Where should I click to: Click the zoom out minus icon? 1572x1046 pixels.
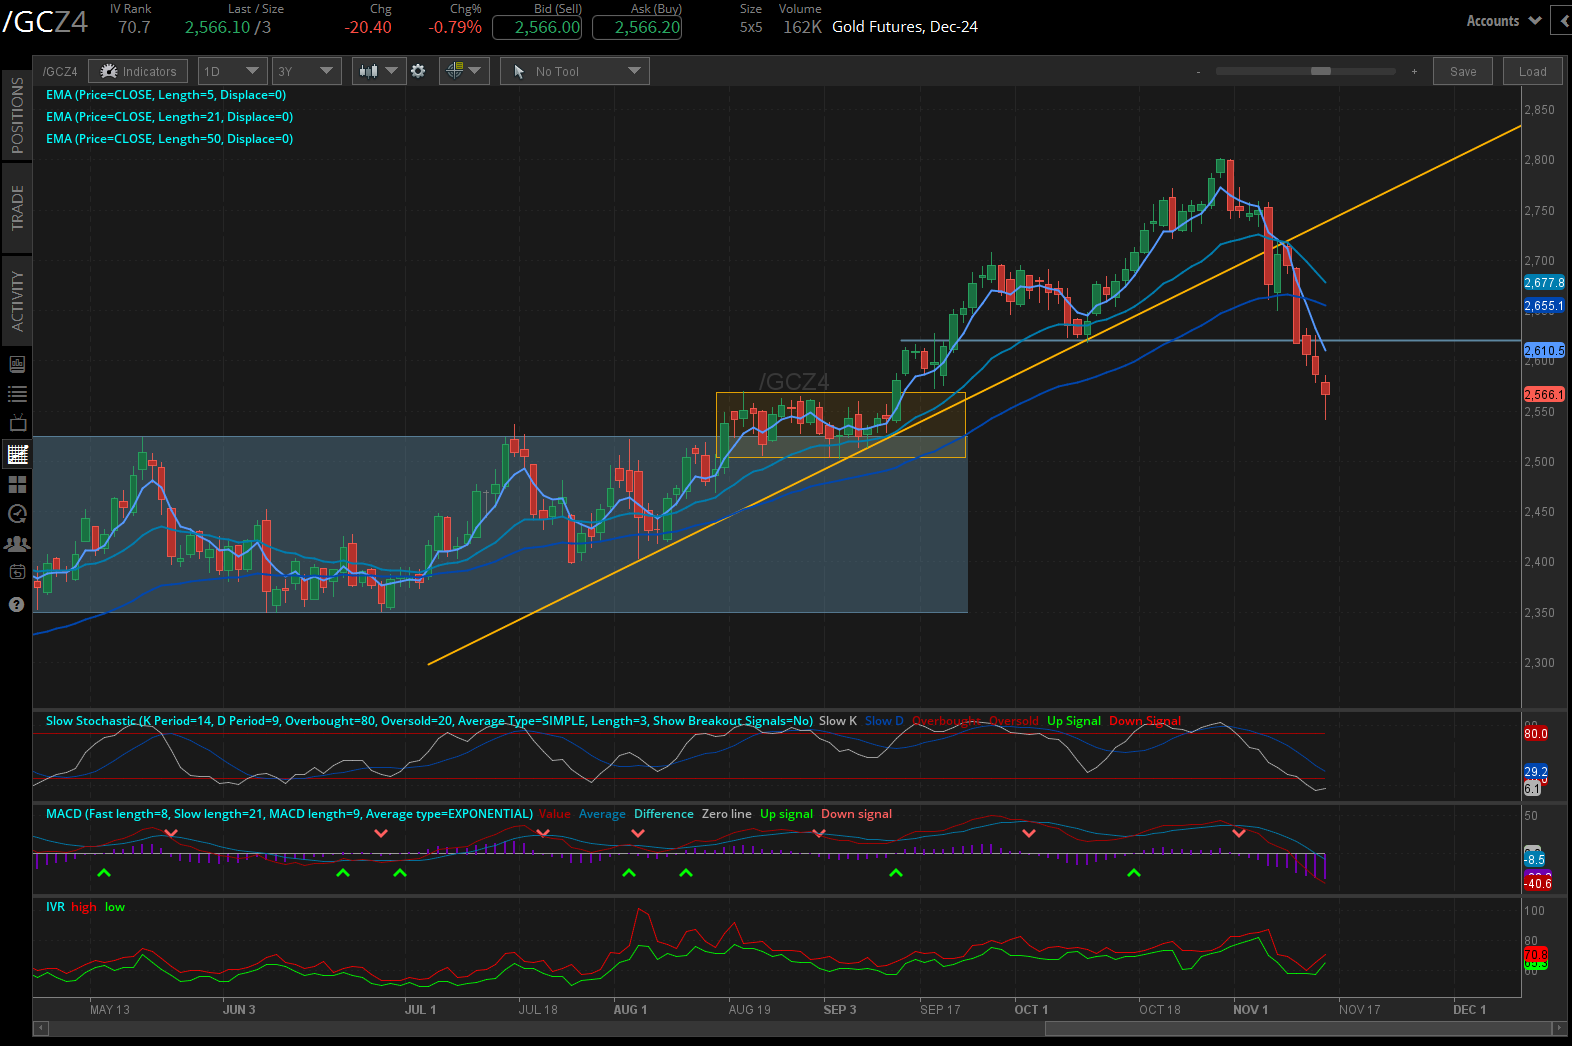pyautogui.click(x=1198, y=72)
